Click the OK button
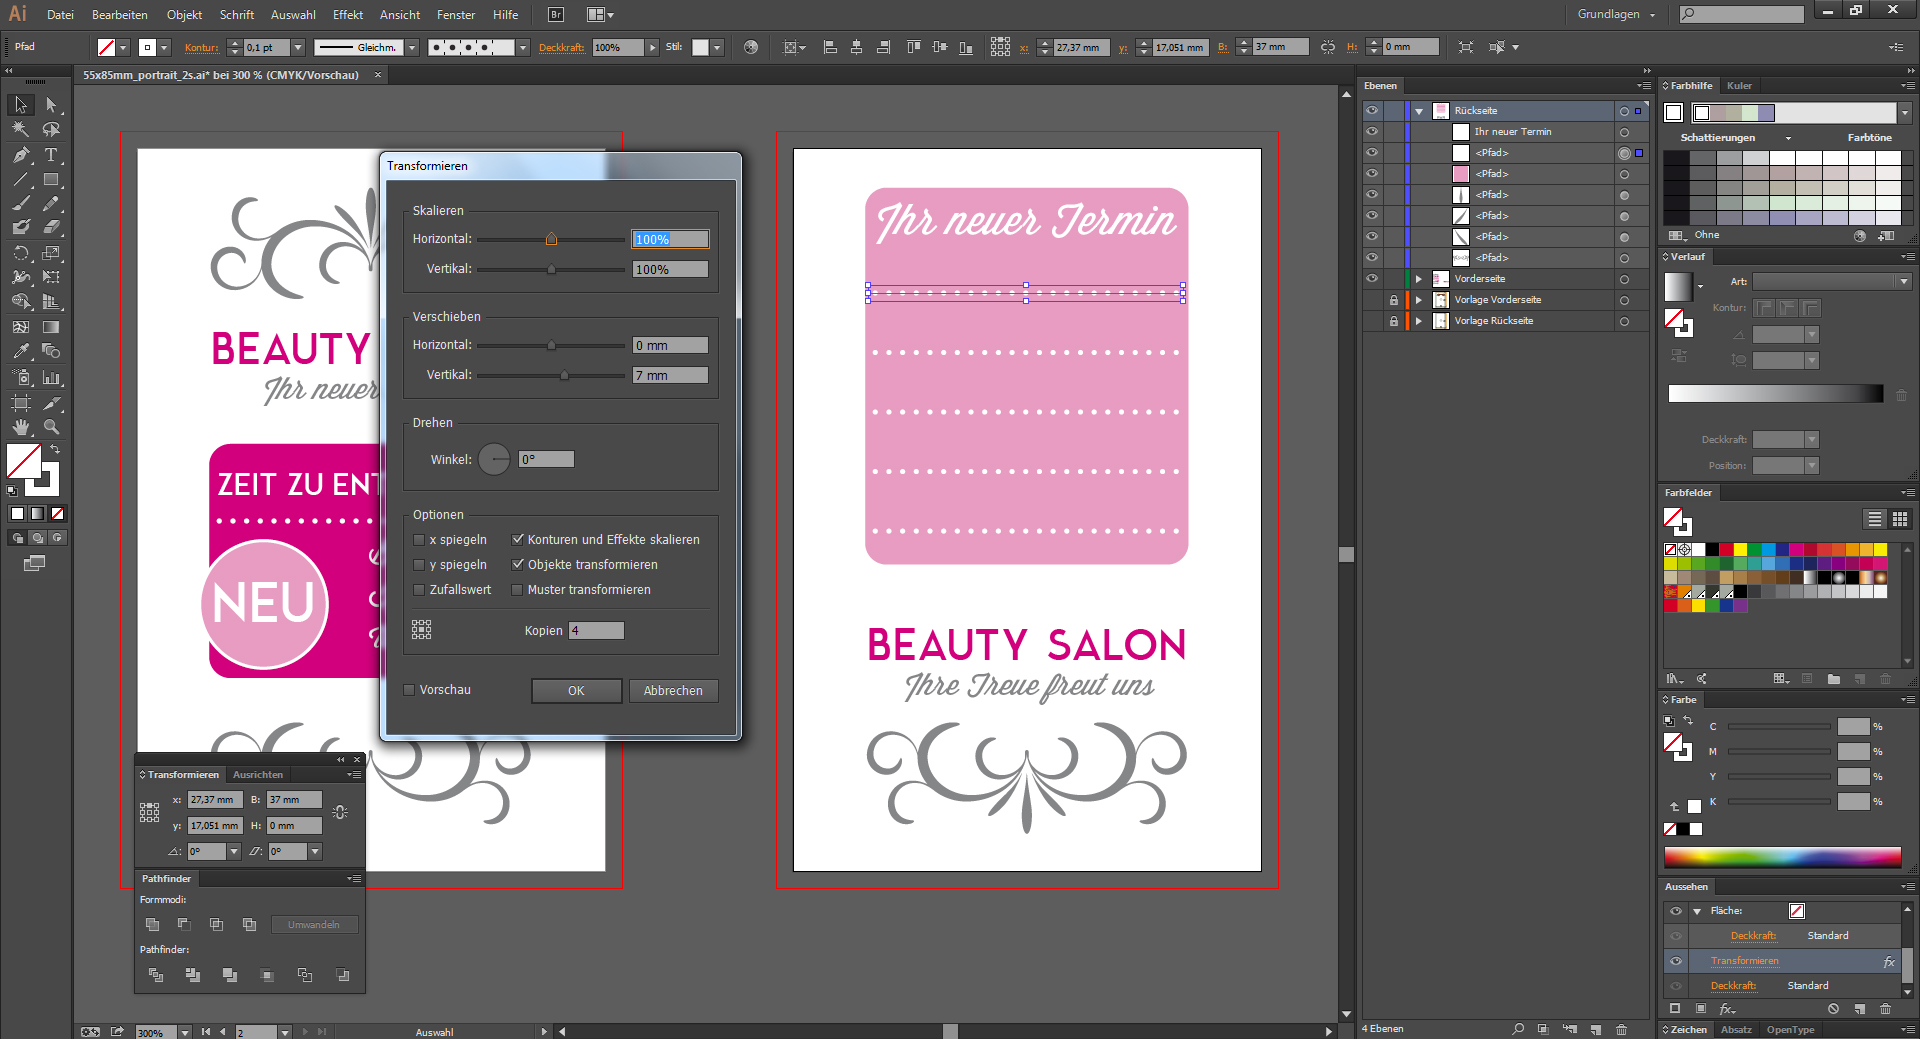 (x=576, y=691)
